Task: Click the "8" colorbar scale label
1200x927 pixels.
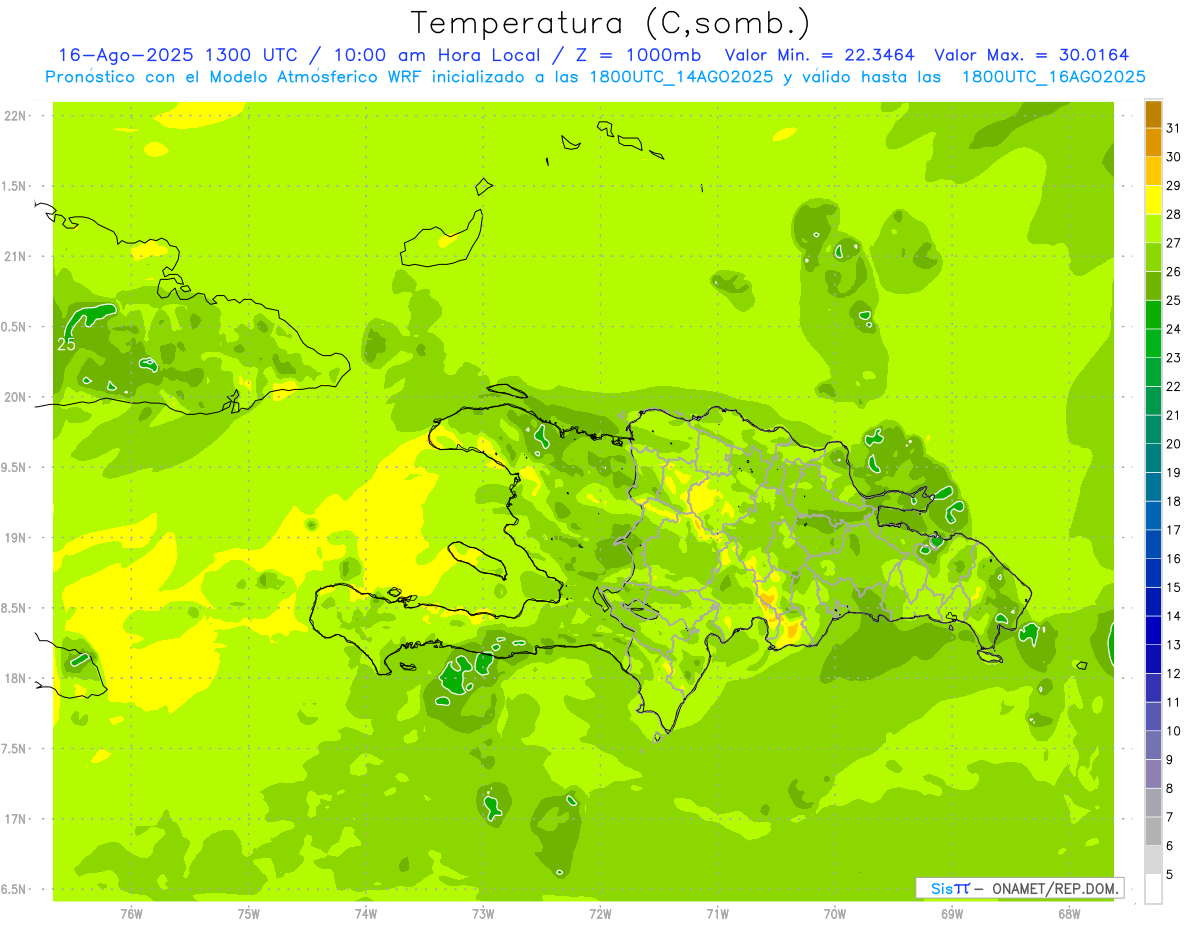Action: pyautogui.click(x=1170, y=788)
